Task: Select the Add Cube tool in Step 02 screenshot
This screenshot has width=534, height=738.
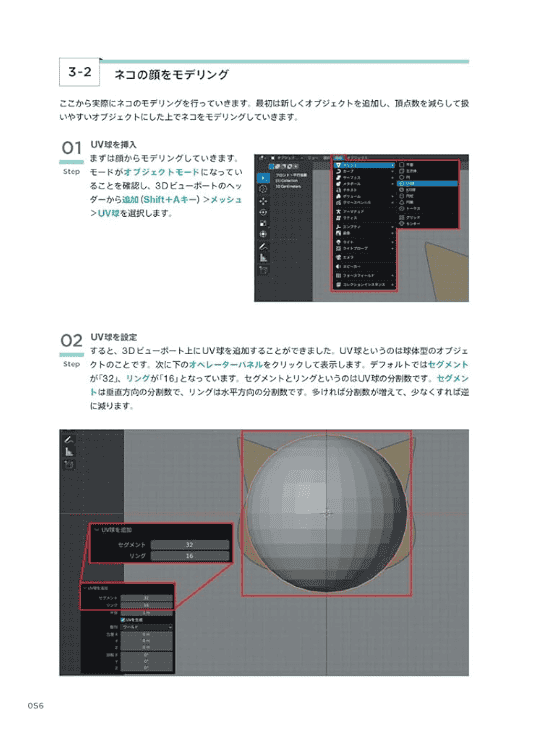Action: coord(69,465)
